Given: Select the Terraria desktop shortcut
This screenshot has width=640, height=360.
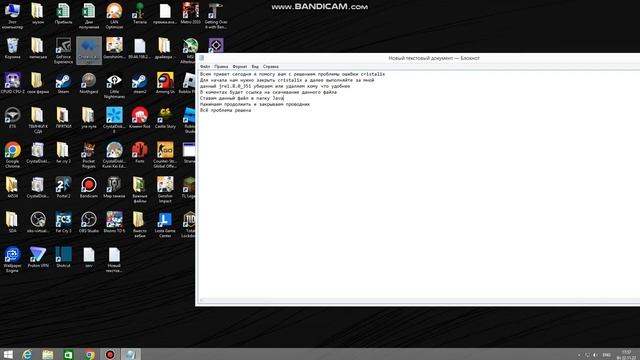Looking at the screenshot, I should [x=140, y=13].
